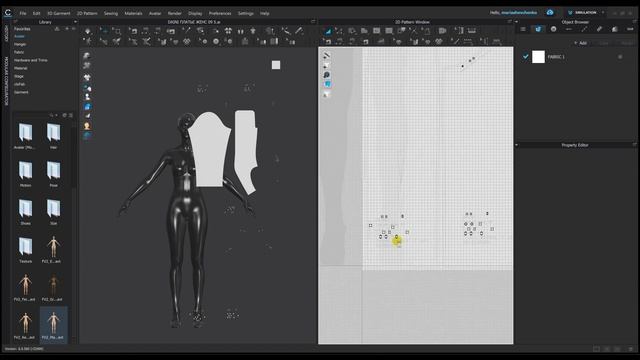
Task: Collapse the Property Editor panel arrow
Action: coord(517,145)
